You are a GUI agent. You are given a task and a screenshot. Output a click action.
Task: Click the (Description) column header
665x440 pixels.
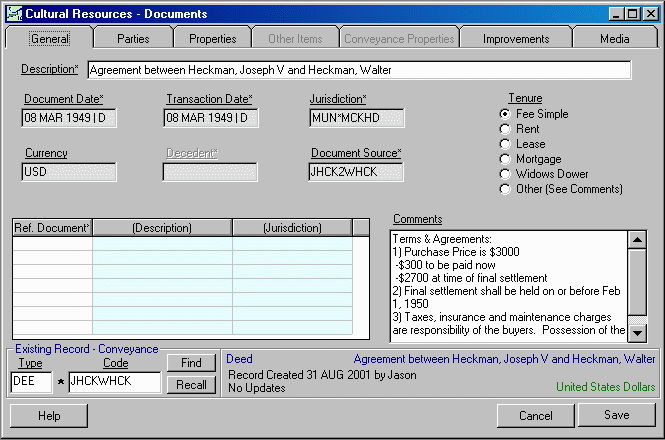[162, 228]
